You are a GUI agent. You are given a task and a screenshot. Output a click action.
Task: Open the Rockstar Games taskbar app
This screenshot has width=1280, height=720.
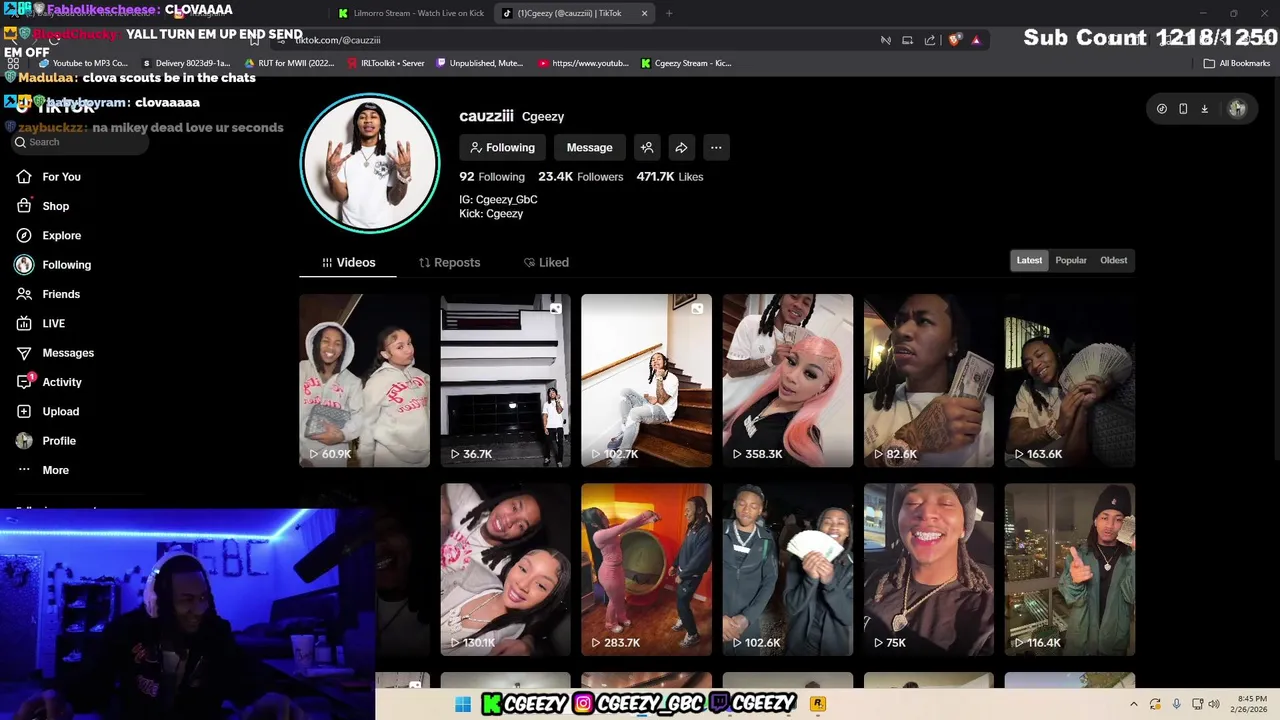pos(818,704)
